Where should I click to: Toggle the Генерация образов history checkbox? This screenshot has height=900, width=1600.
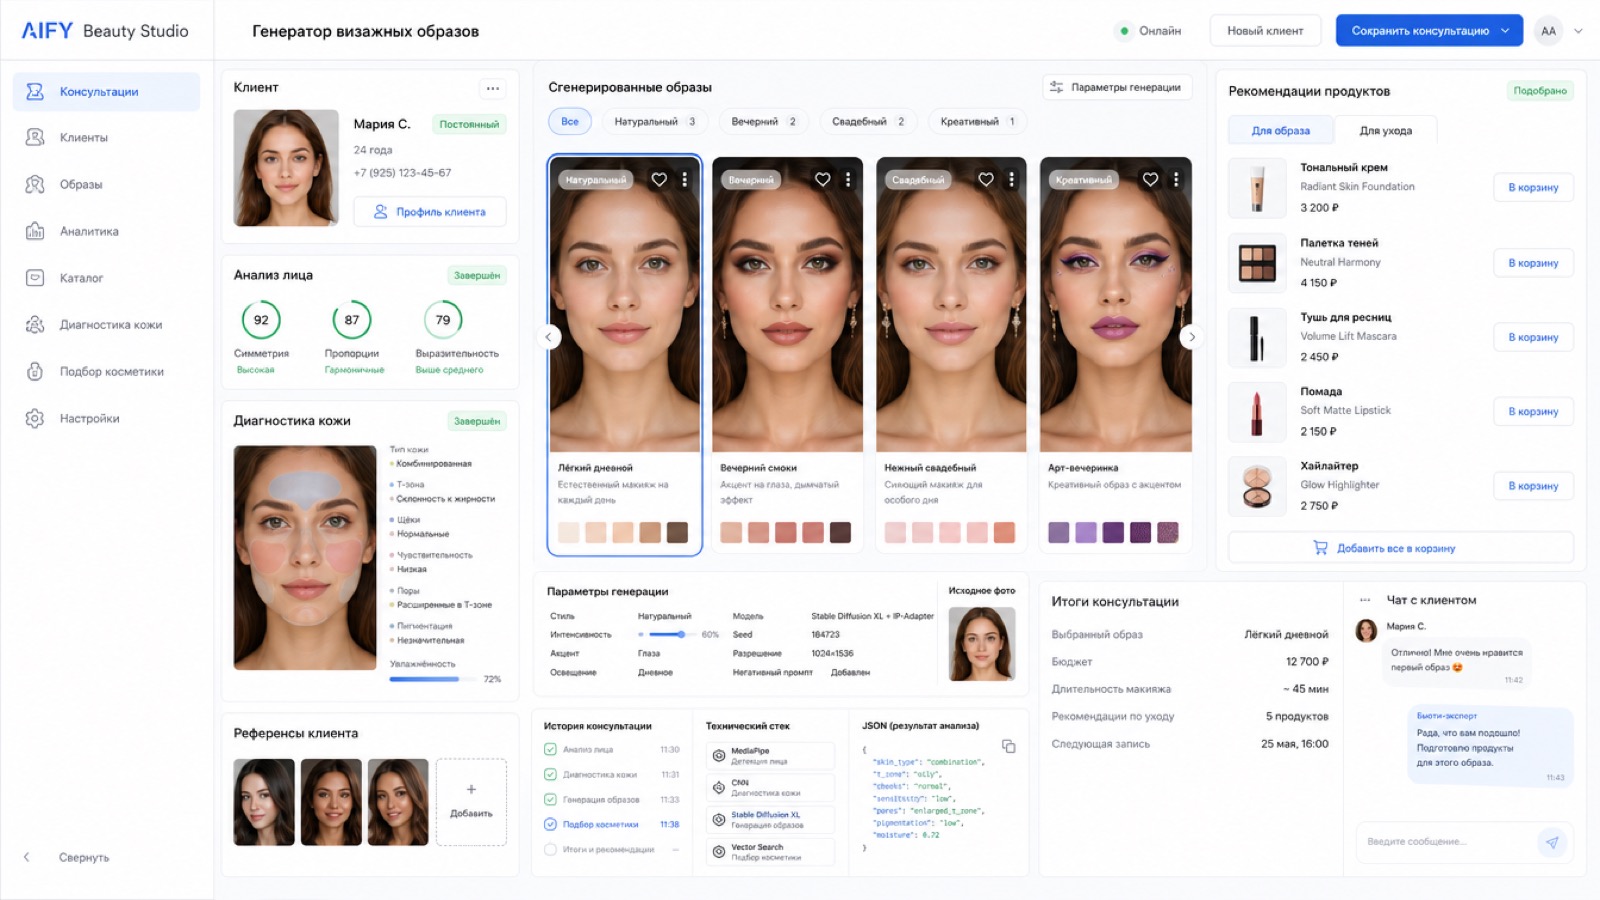point(550,799)
